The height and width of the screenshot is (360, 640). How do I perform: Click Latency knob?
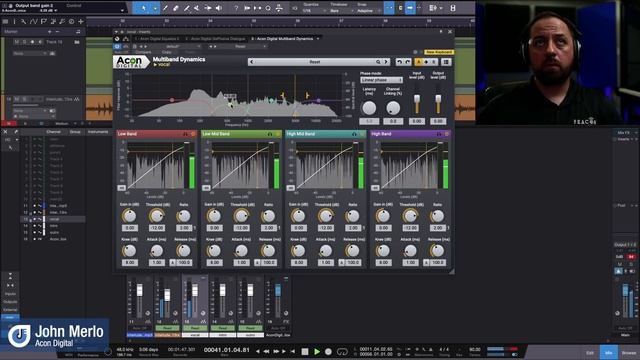coord(369,108)
